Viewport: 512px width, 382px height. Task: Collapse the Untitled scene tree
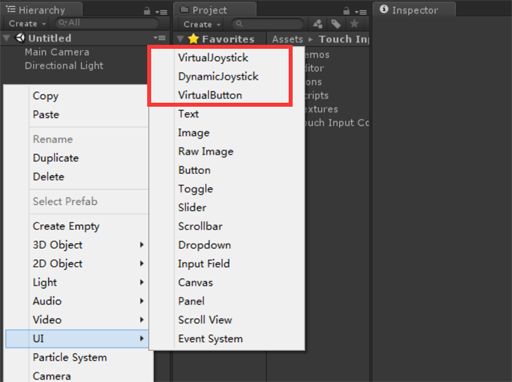click(x=6, y=38)
